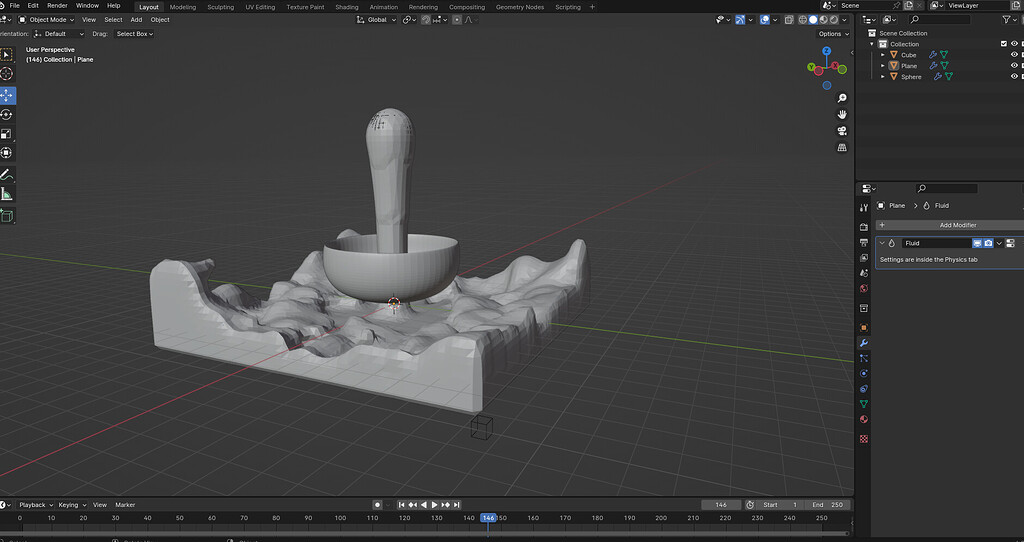Open the Particles properties tab
Screen dimensions: 1024x542
click(x=864, y=359)
